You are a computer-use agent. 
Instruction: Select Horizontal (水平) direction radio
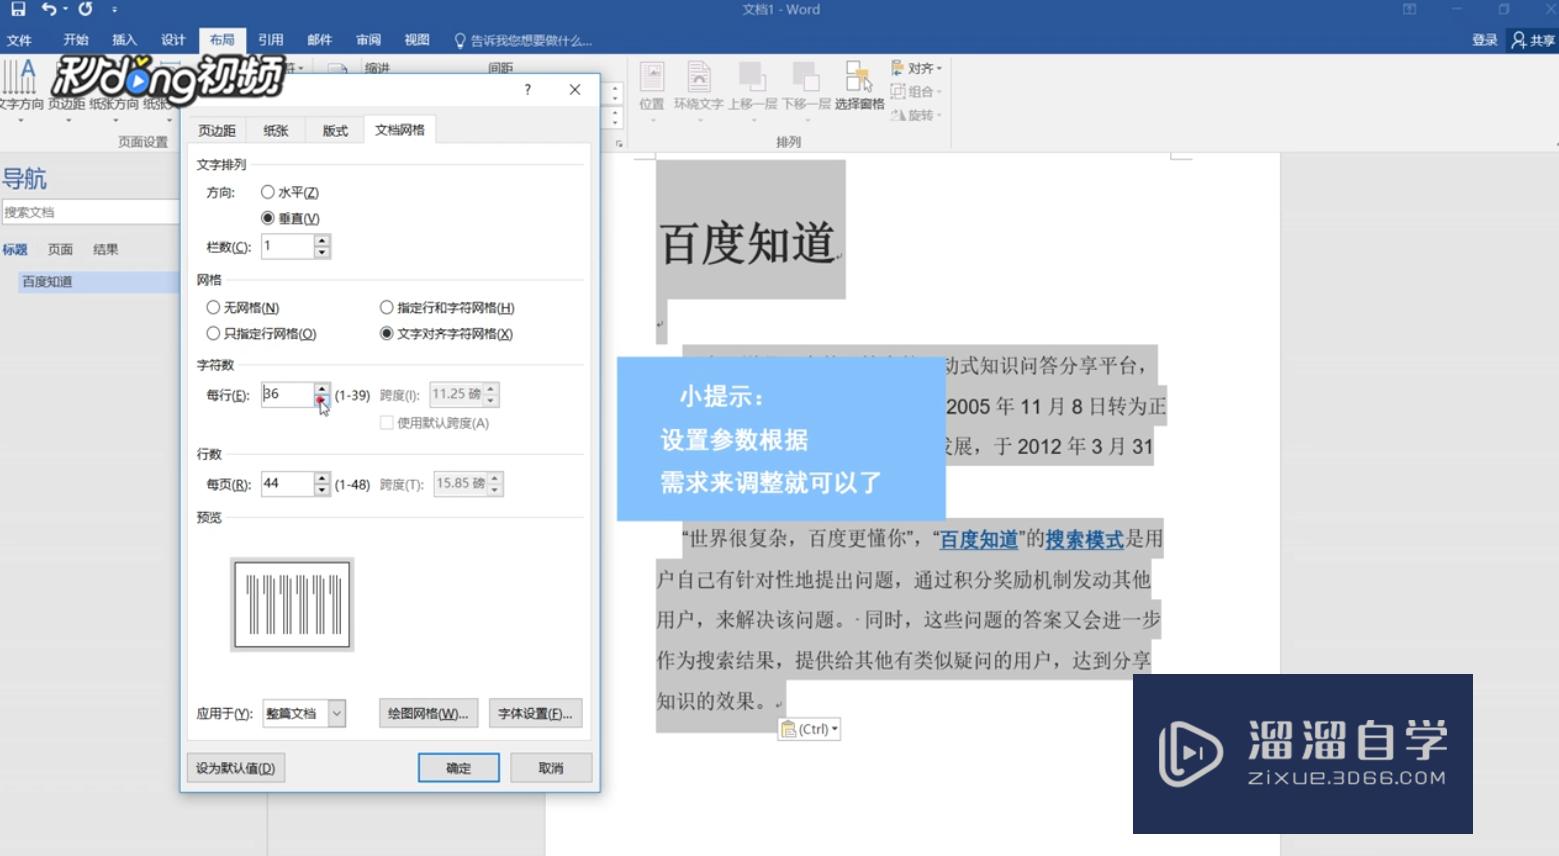(268, 192)
